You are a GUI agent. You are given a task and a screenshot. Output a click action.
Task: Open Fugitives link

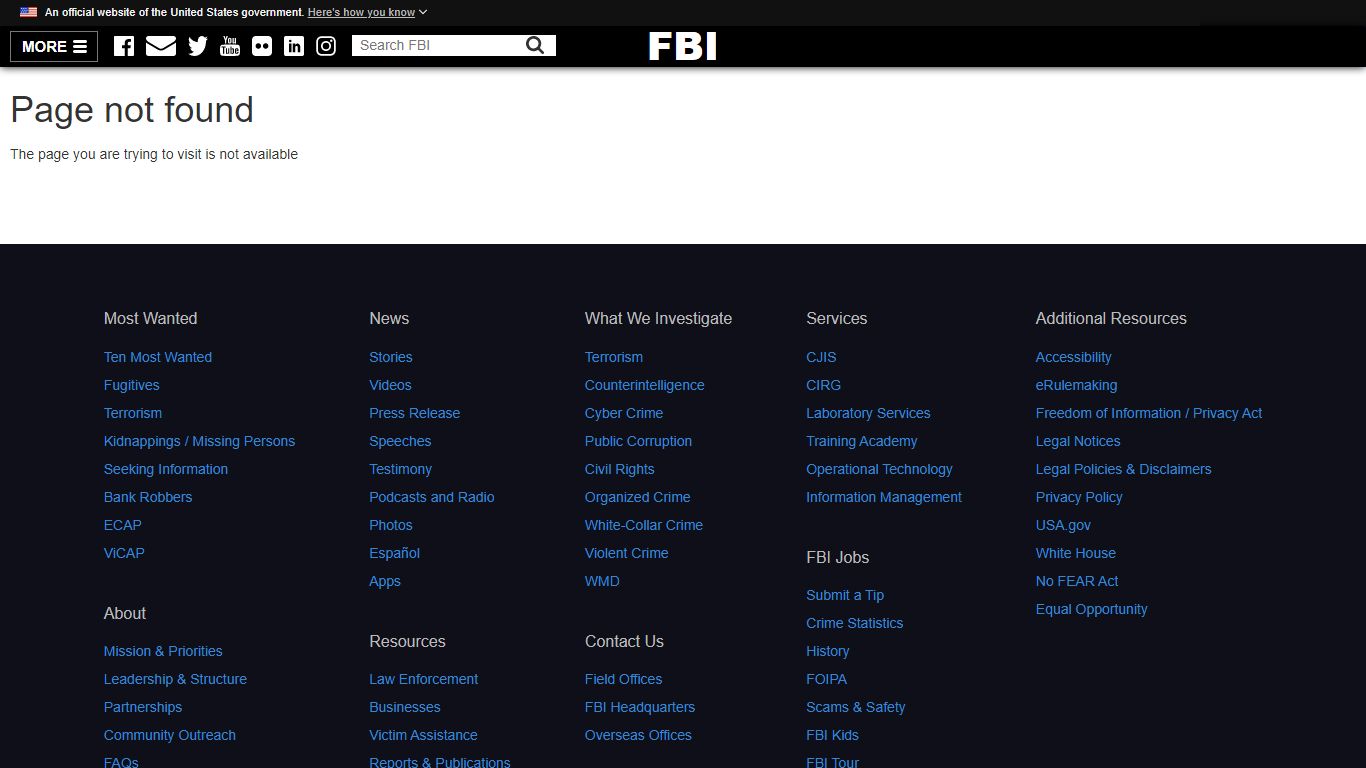click(132, 385)
